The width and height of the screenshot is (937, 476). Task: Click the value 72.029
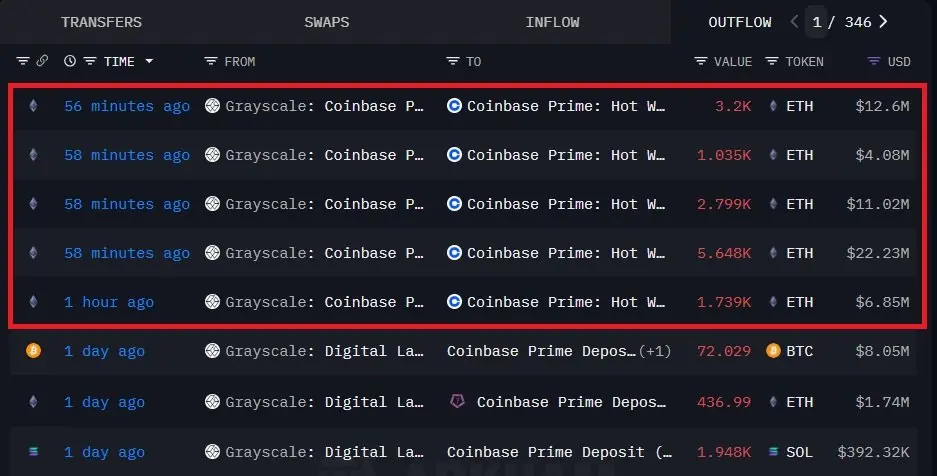(x=724, y=351)
